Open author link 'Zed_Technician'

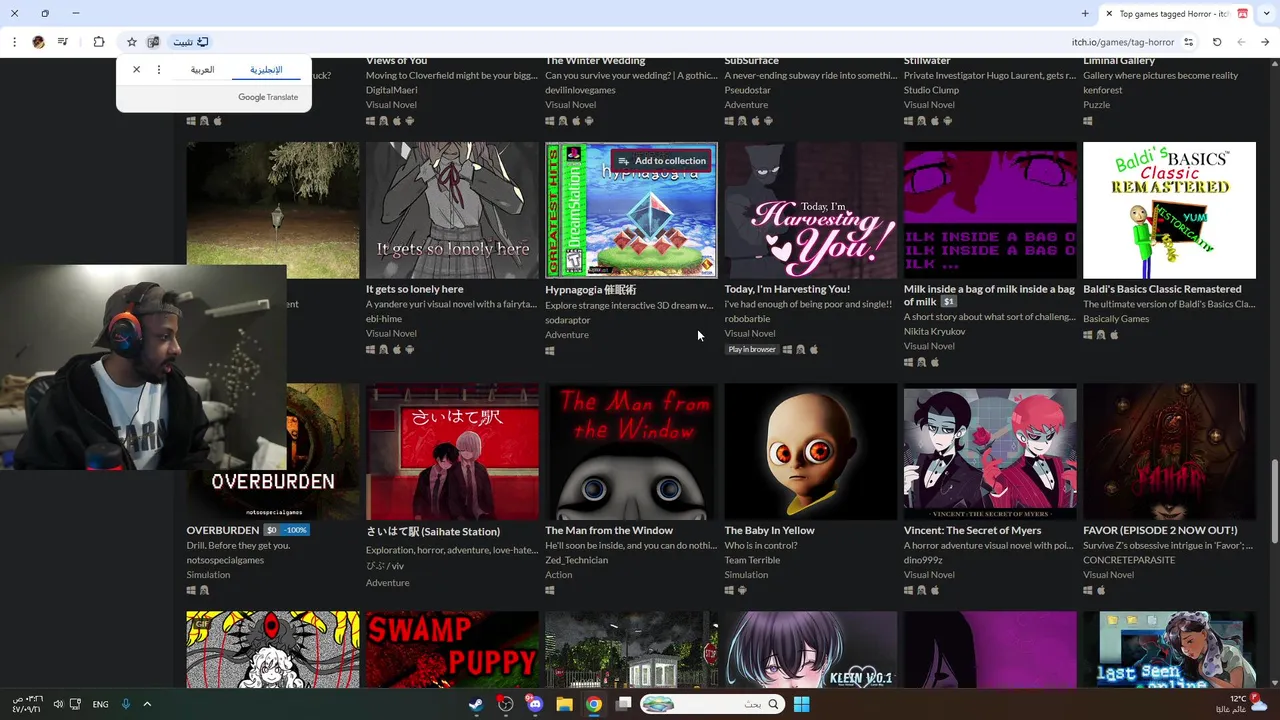pyautogui.click(x=576, y=560)
